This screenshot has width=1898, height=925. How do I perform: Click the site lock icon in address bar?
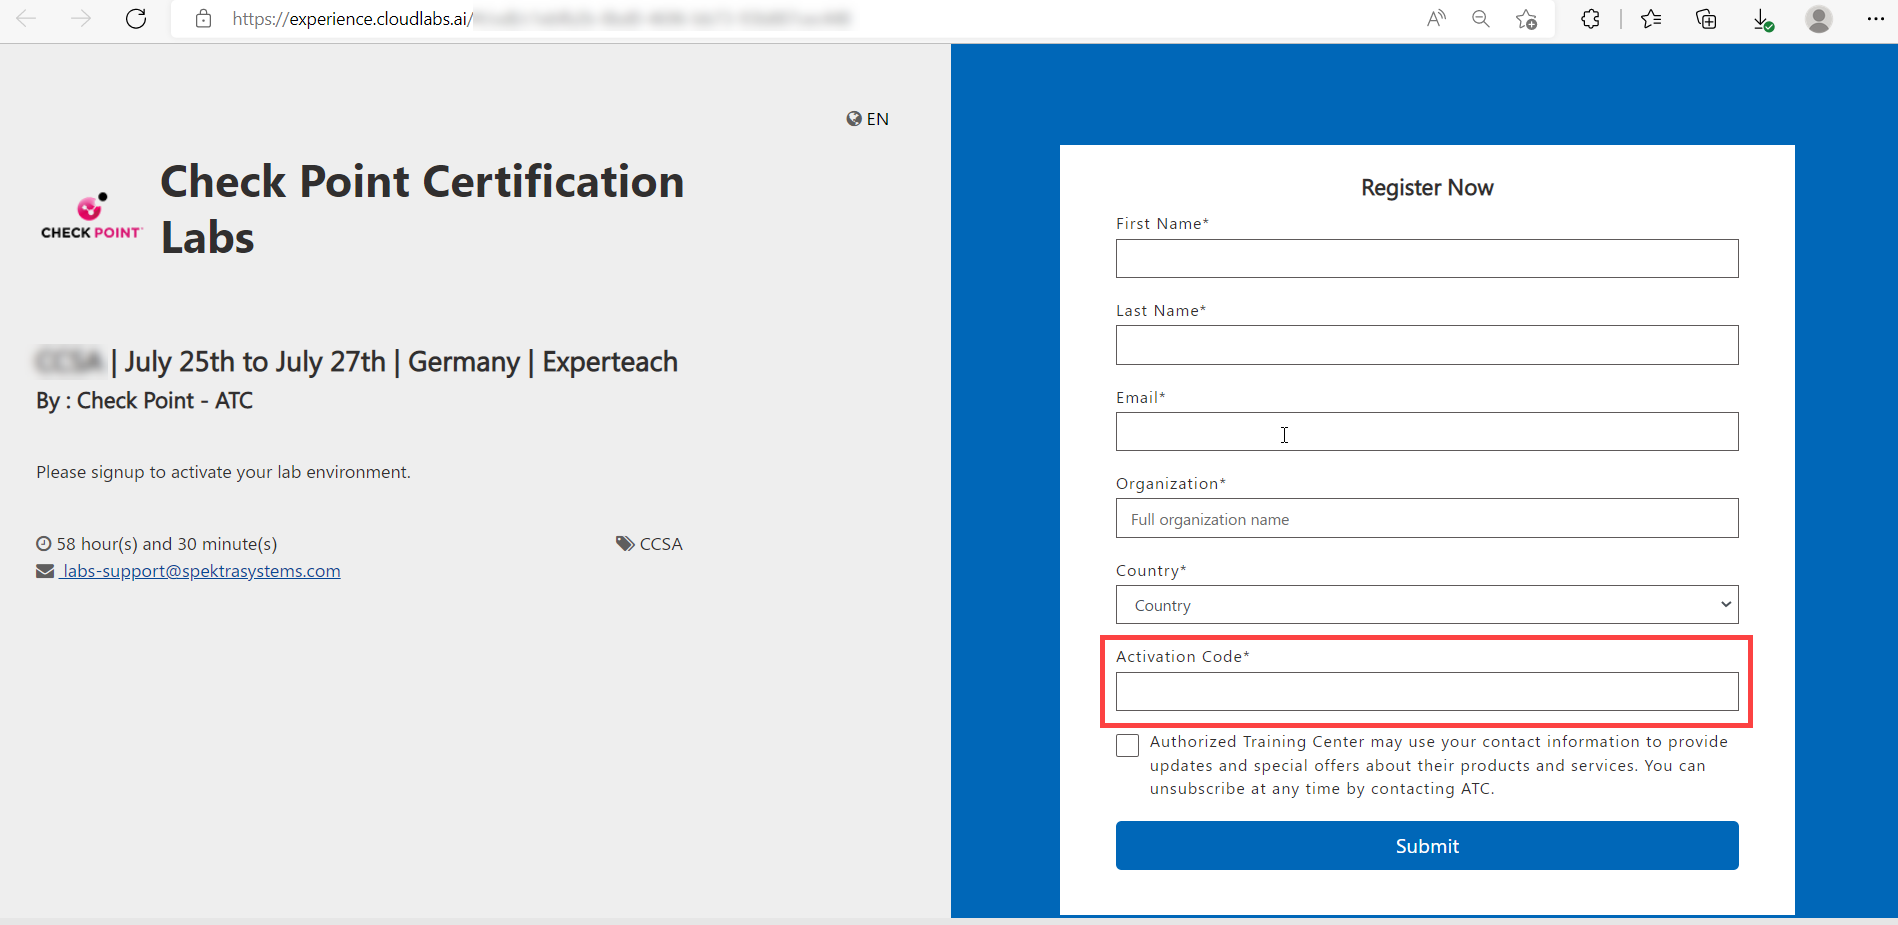(203, 19)
